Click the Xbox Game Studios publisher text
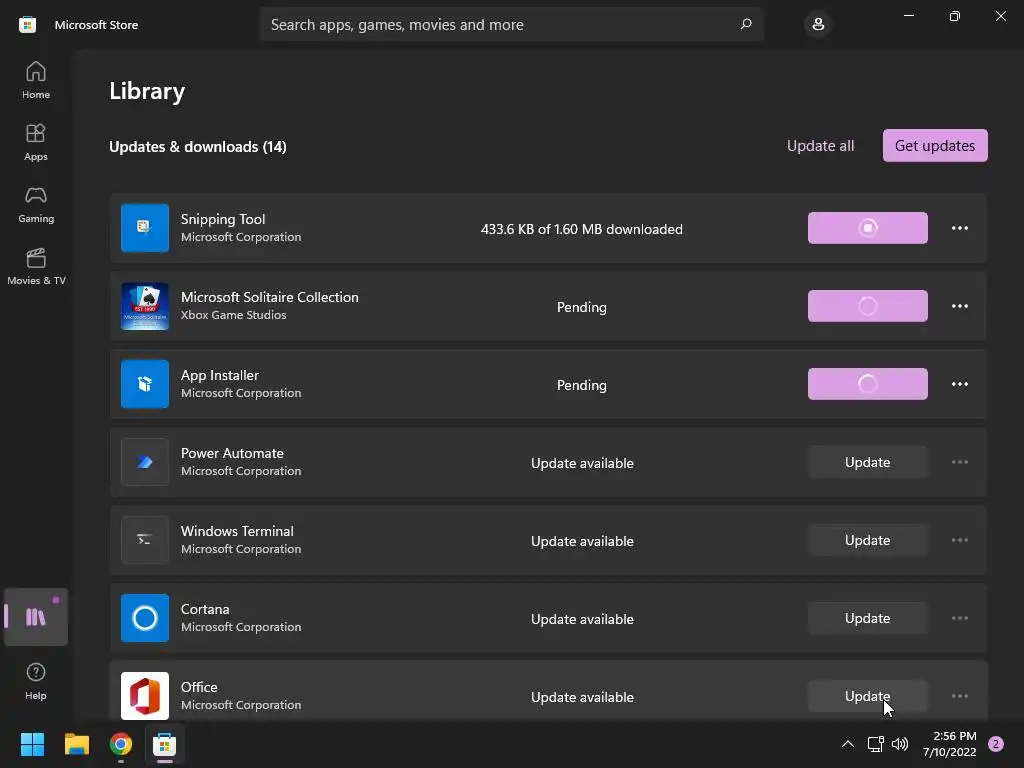The image size is (1024, 768). (233, 315)
